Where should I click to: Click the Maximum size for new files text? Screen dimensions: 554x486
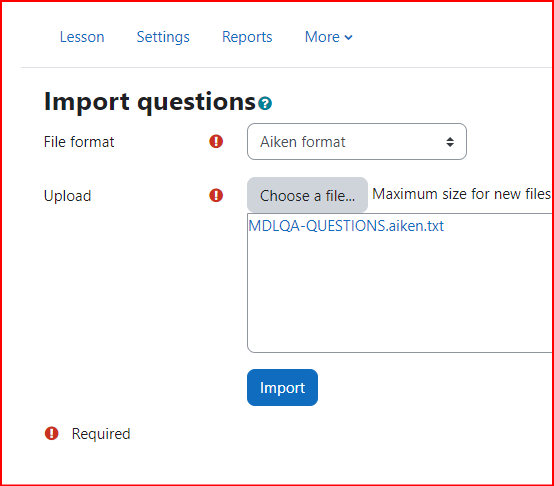point(462,194)
